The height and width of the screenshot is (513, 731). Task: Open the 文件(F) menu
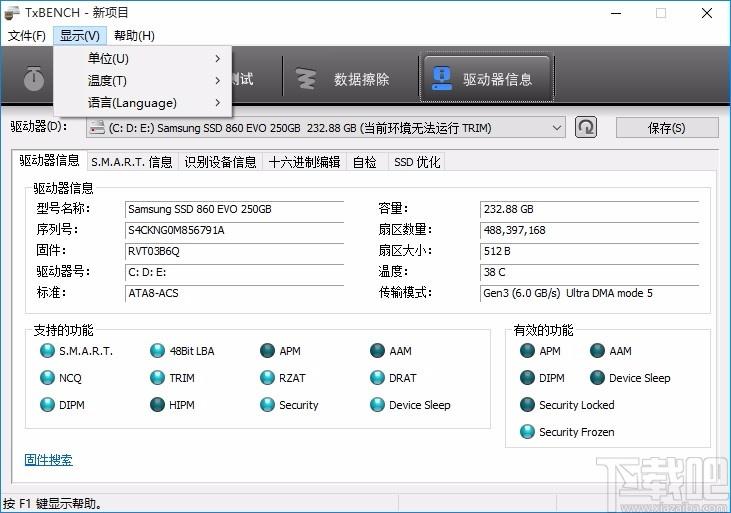[x=27, y=35]
